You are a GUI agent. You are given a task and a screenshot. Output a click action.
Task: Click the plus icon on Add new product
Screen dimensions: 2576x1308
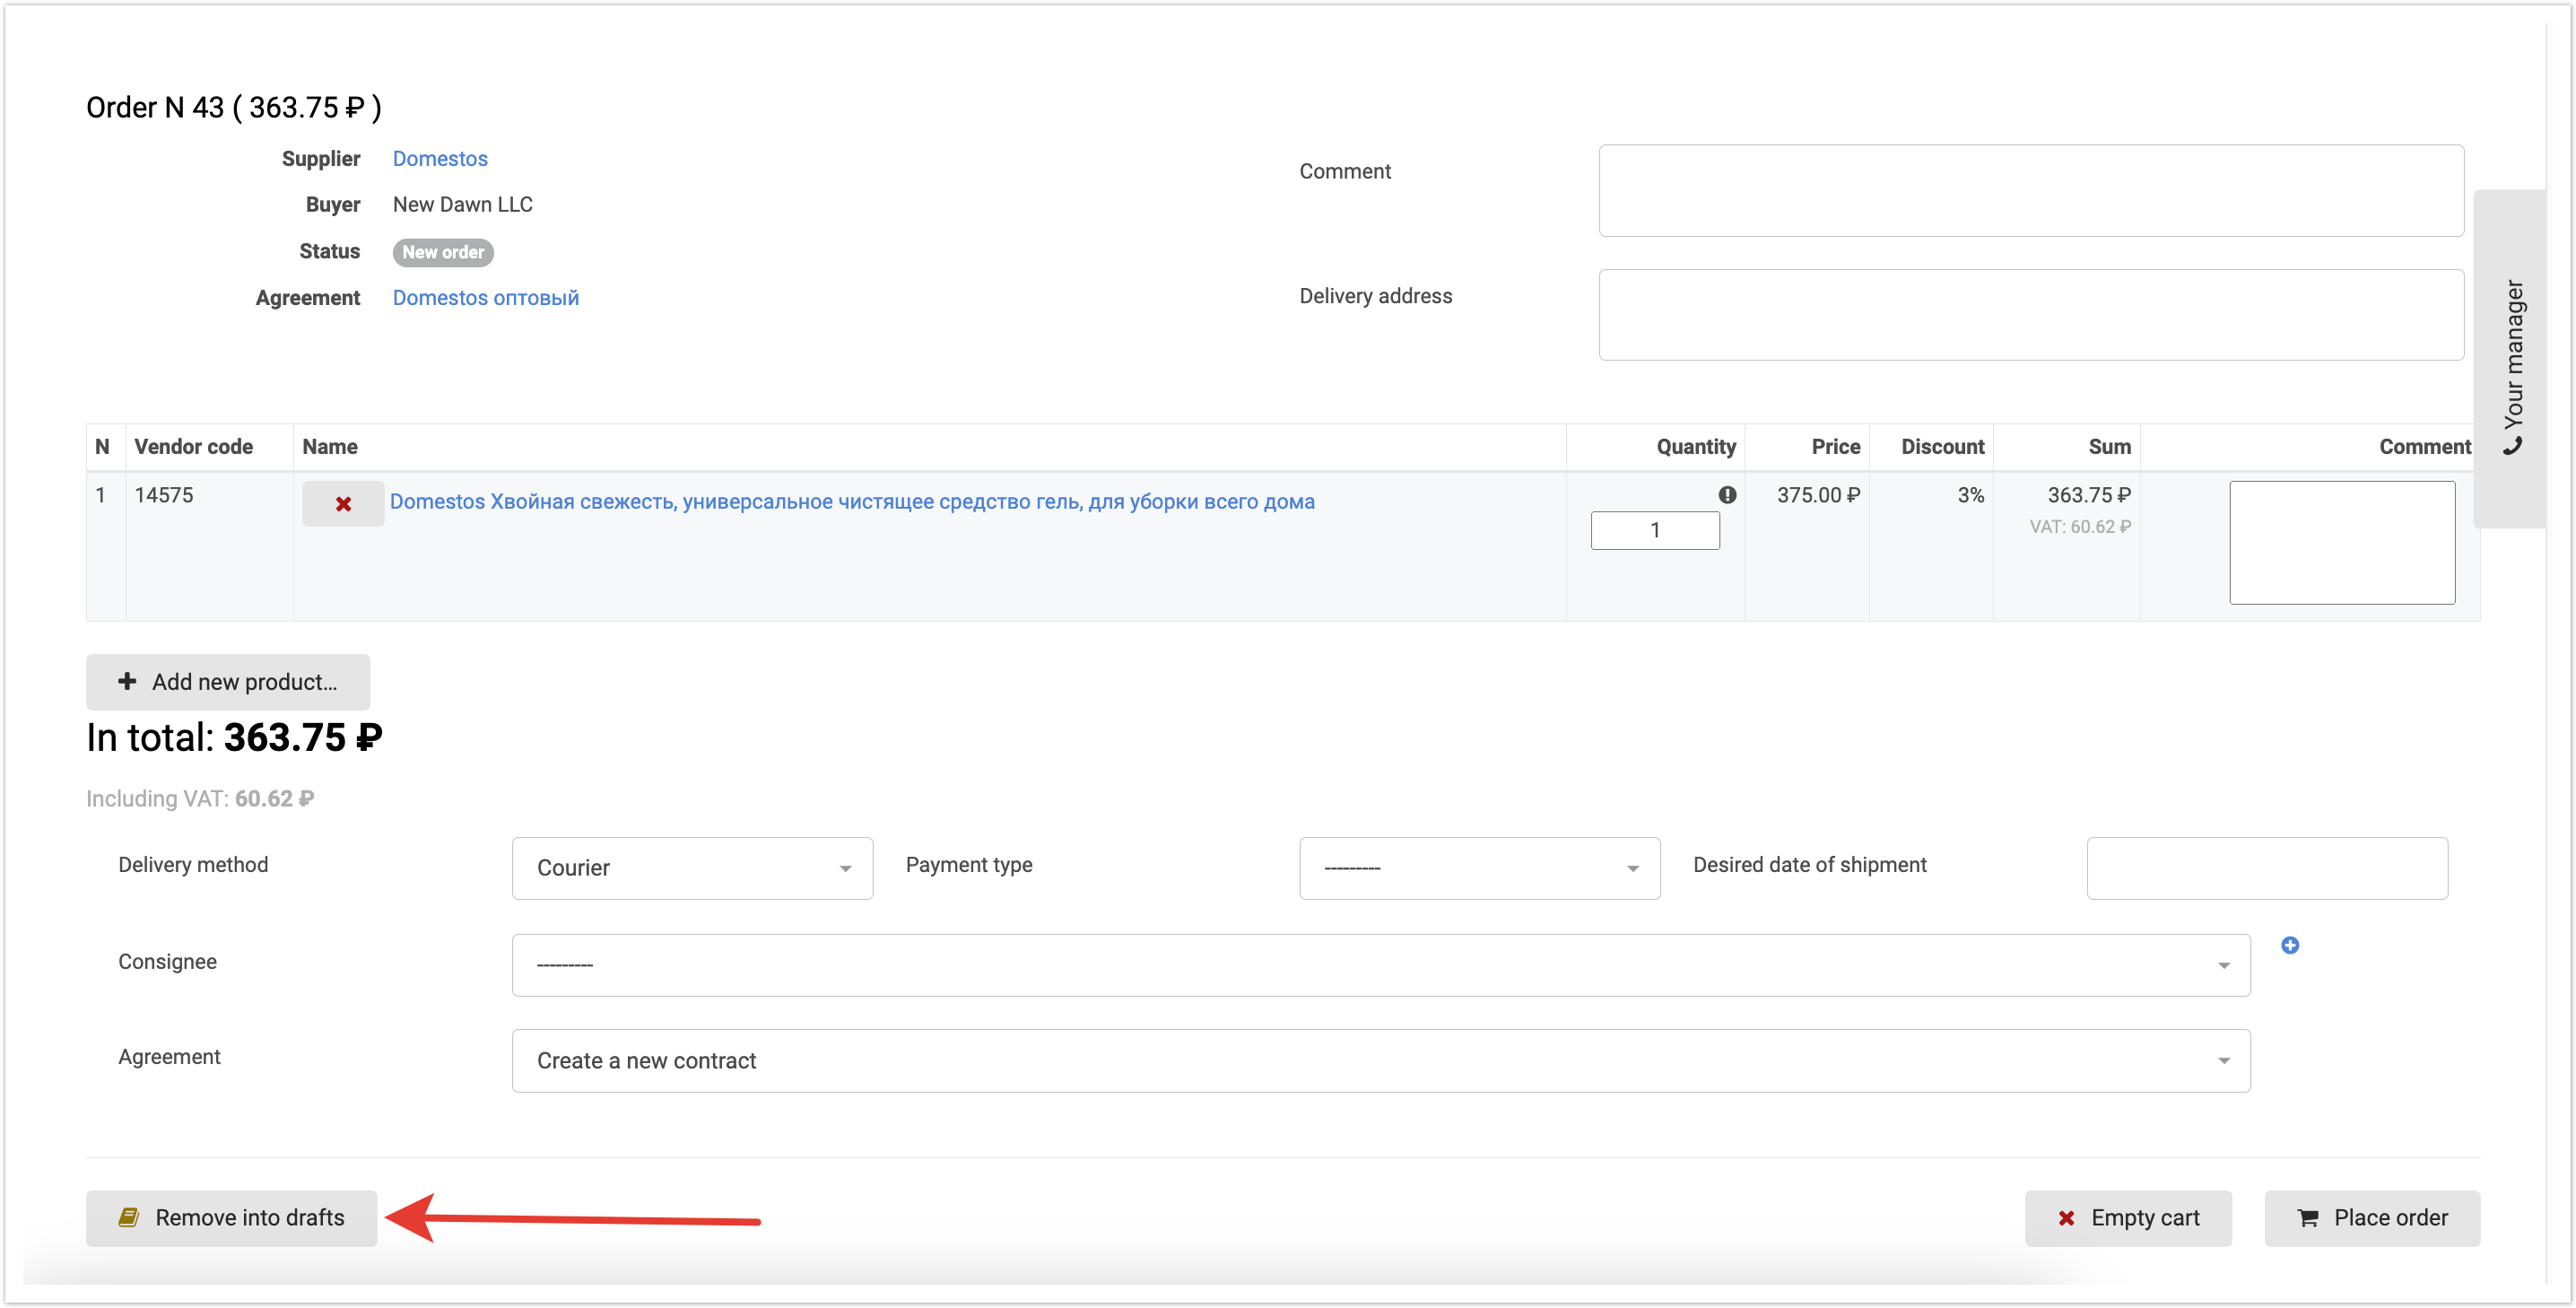pos(127,681)
